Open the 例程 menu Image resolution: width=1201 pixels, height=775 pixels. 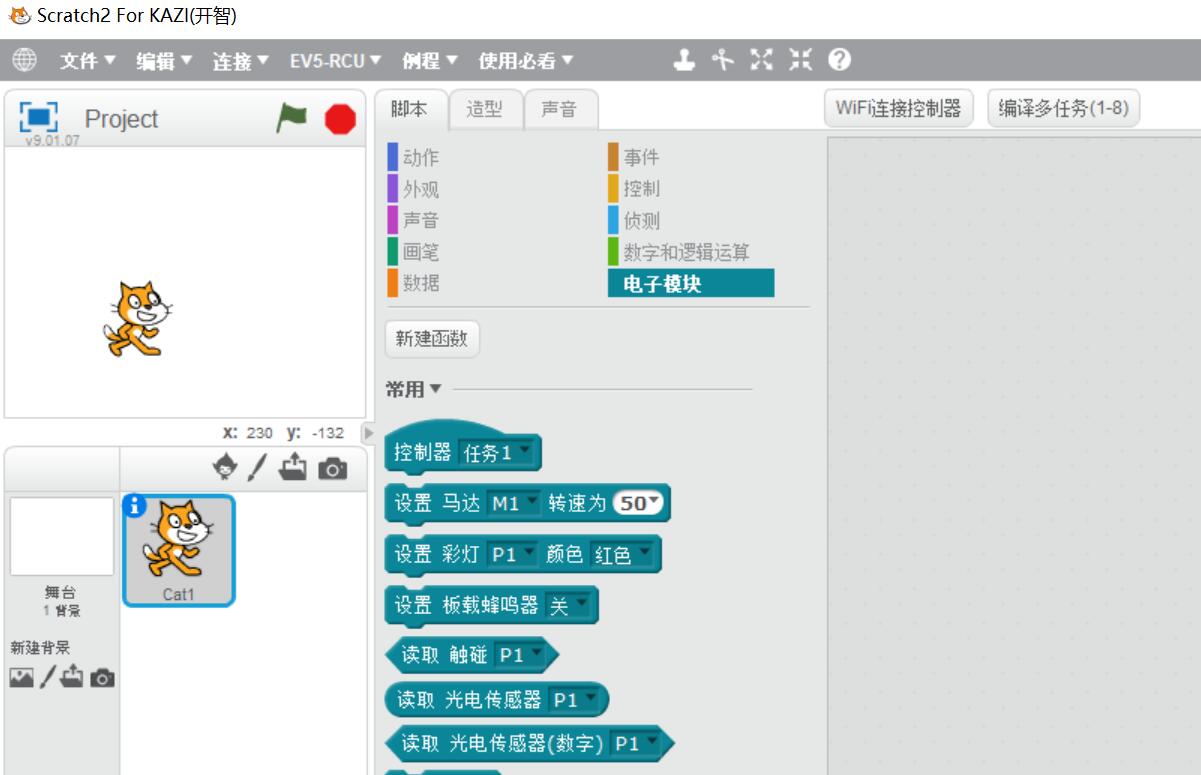coord(430,61)
